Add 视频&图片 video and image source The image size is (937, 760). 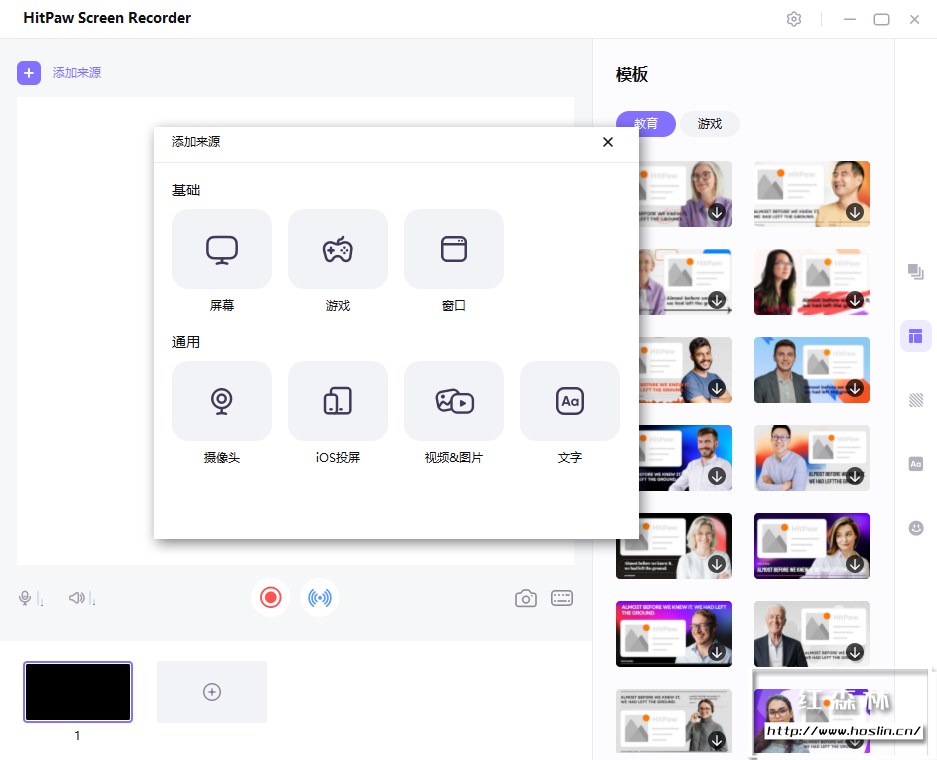[x=454, y=401]
